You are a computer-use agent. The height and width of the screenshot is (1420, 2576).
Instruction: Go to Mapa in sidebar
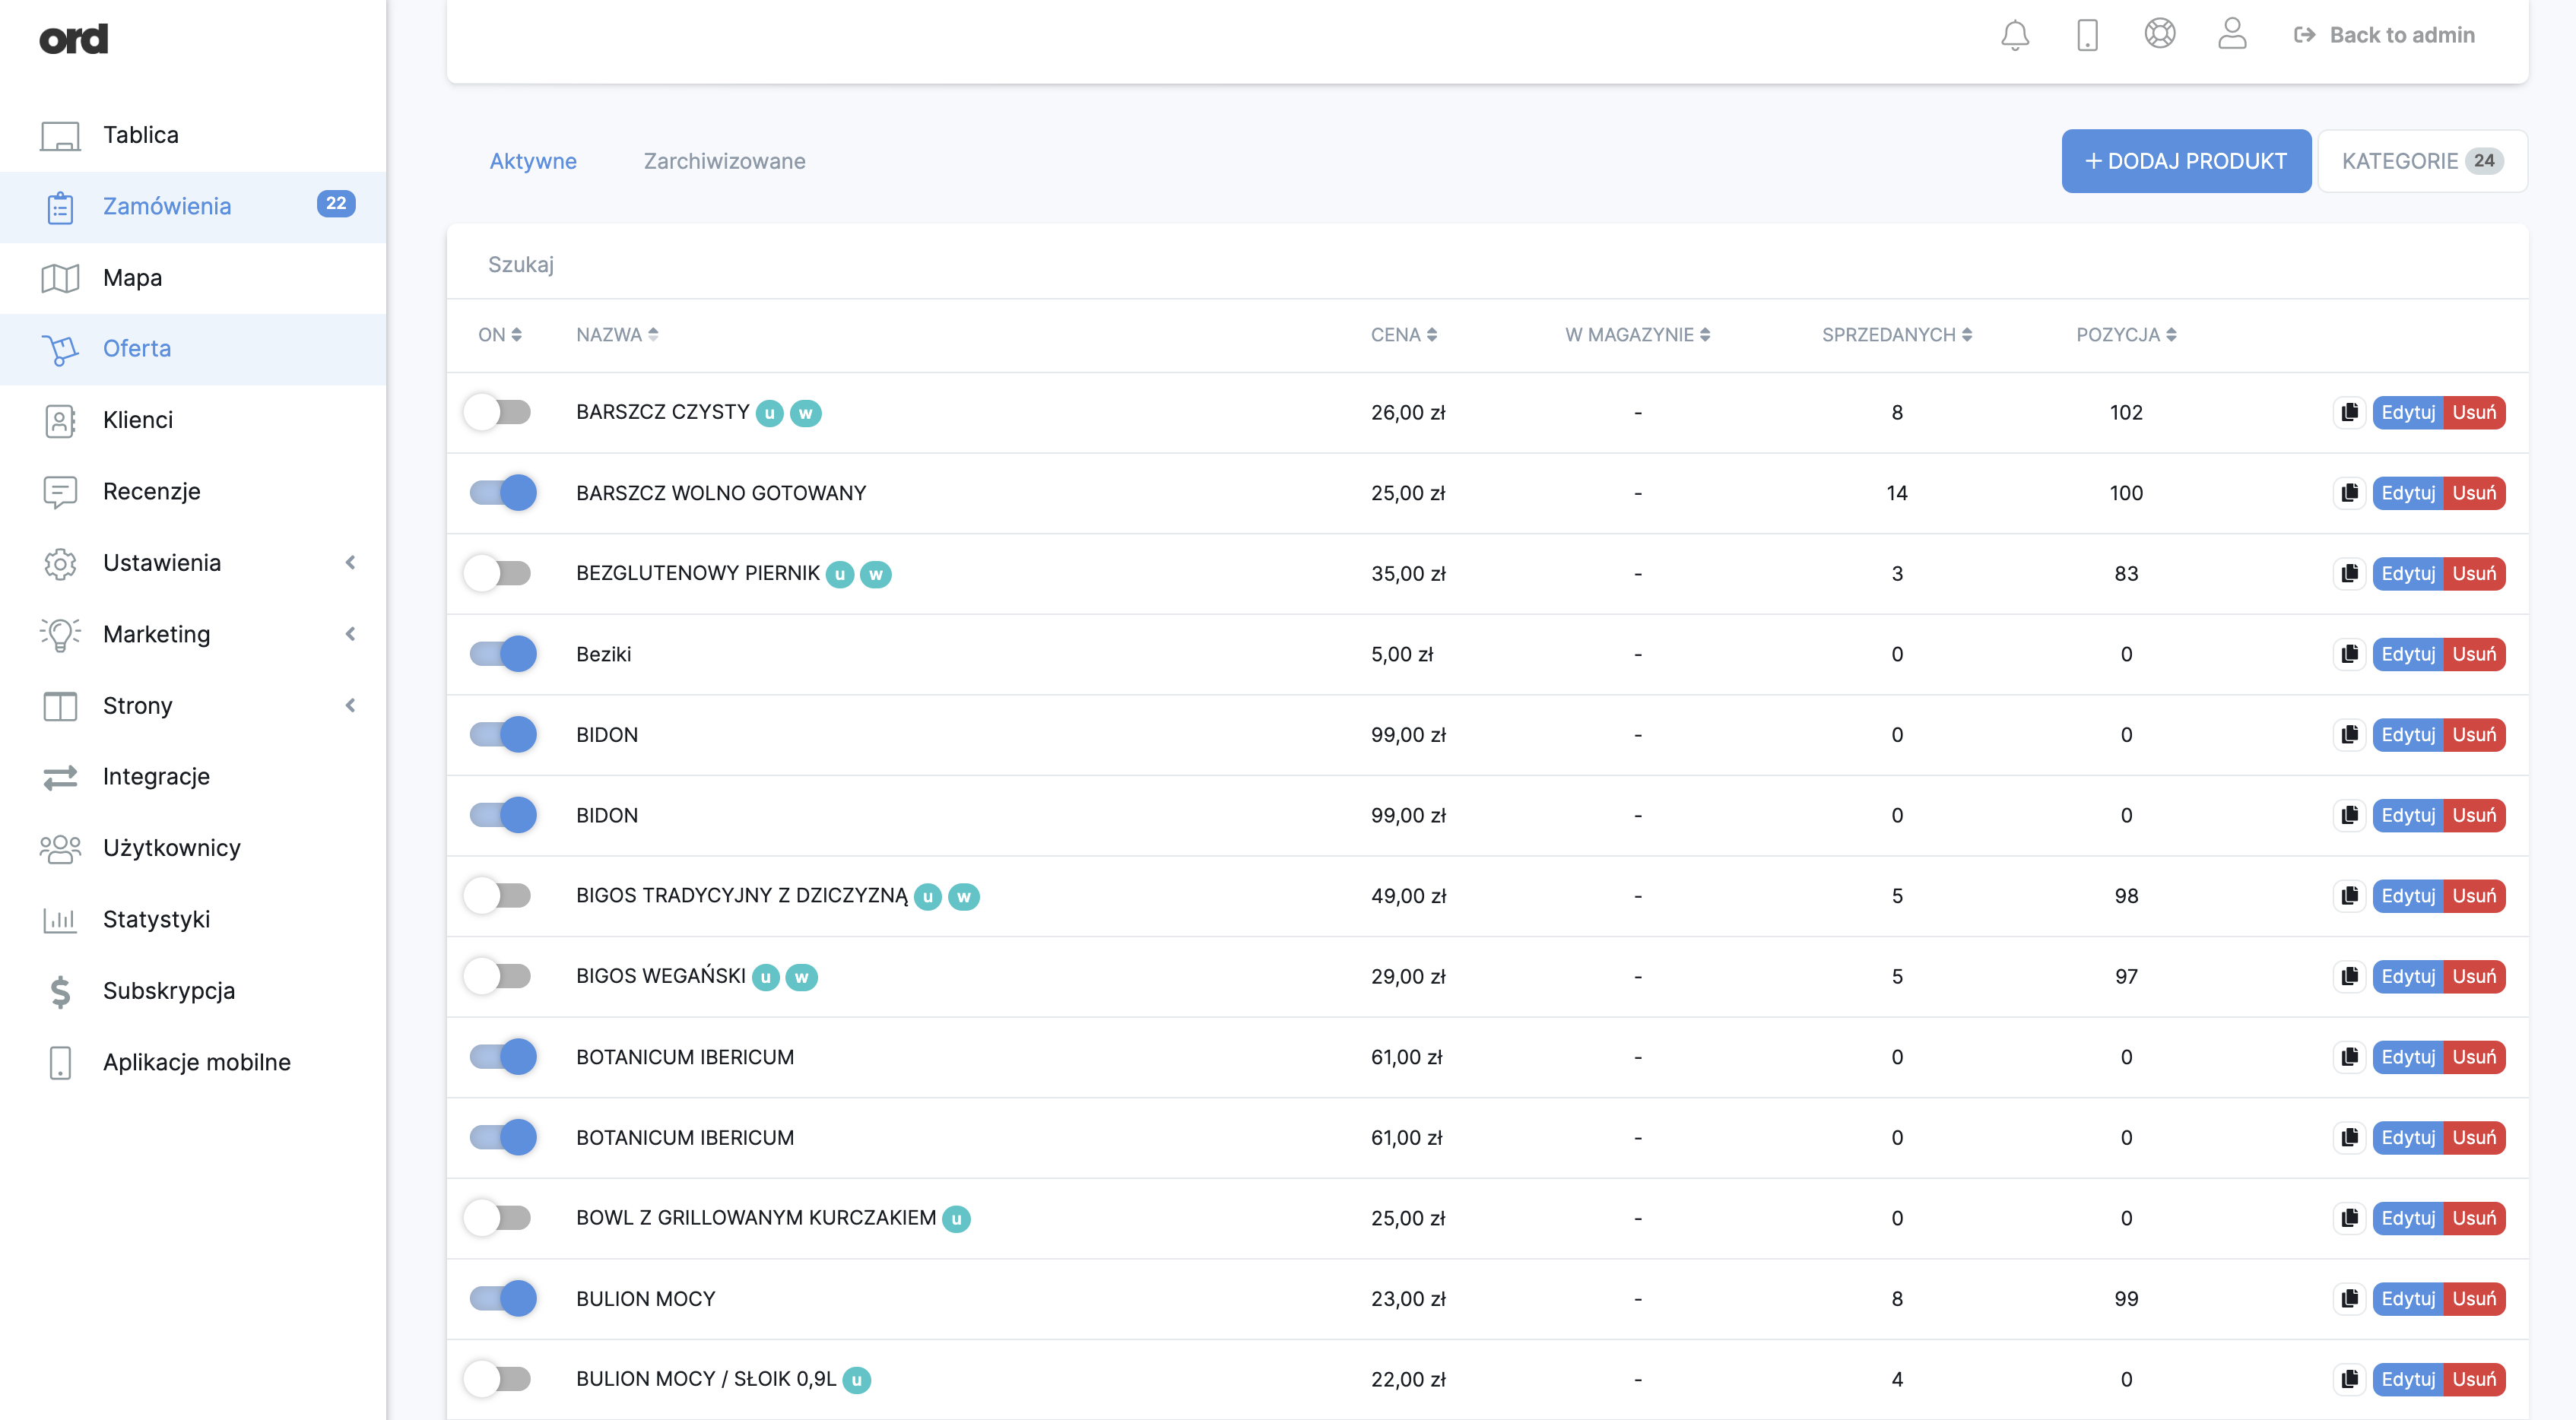tap(132, 277)
